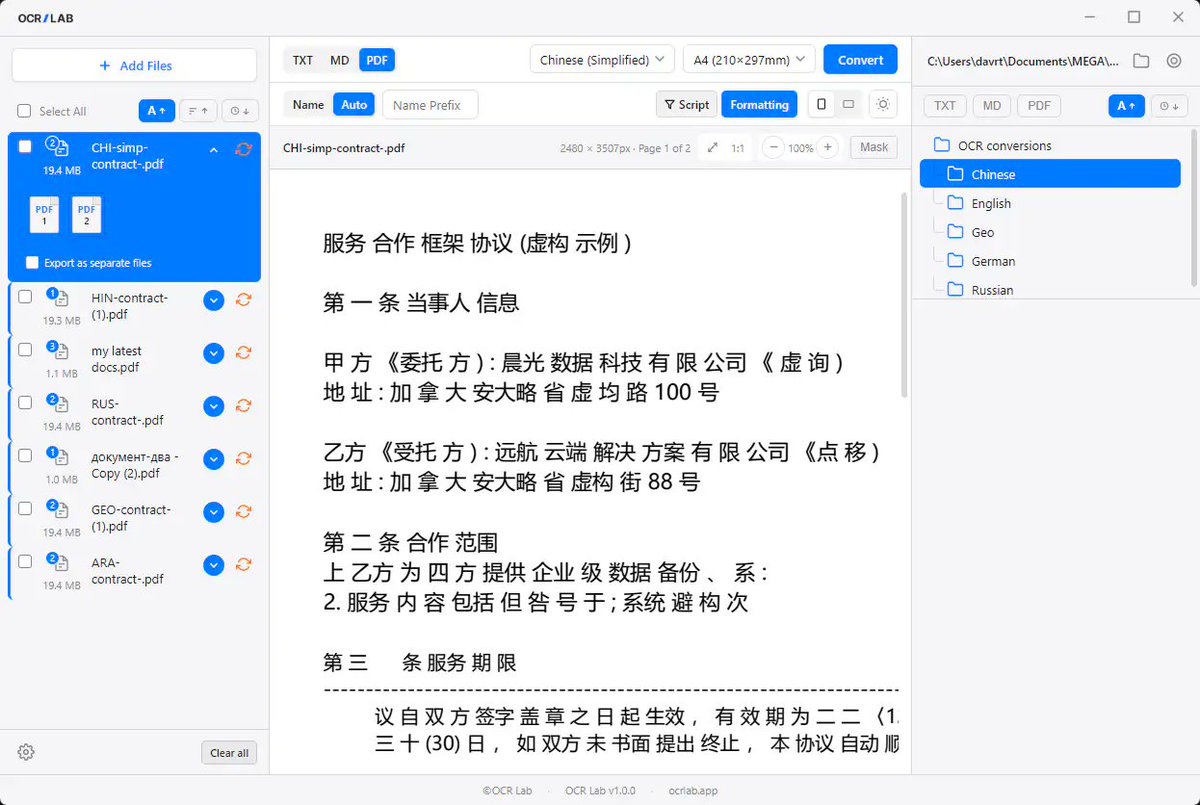This screenshot has height=805, width=1200.
Task: Refresh conversion of документ-два - Copy (2).pdf
Action: tap(243, 458)
